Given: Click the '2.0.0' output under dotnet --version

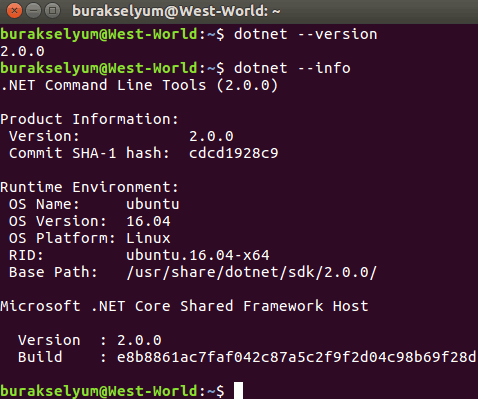Looking at the screenshot, I should coord(22,51).
